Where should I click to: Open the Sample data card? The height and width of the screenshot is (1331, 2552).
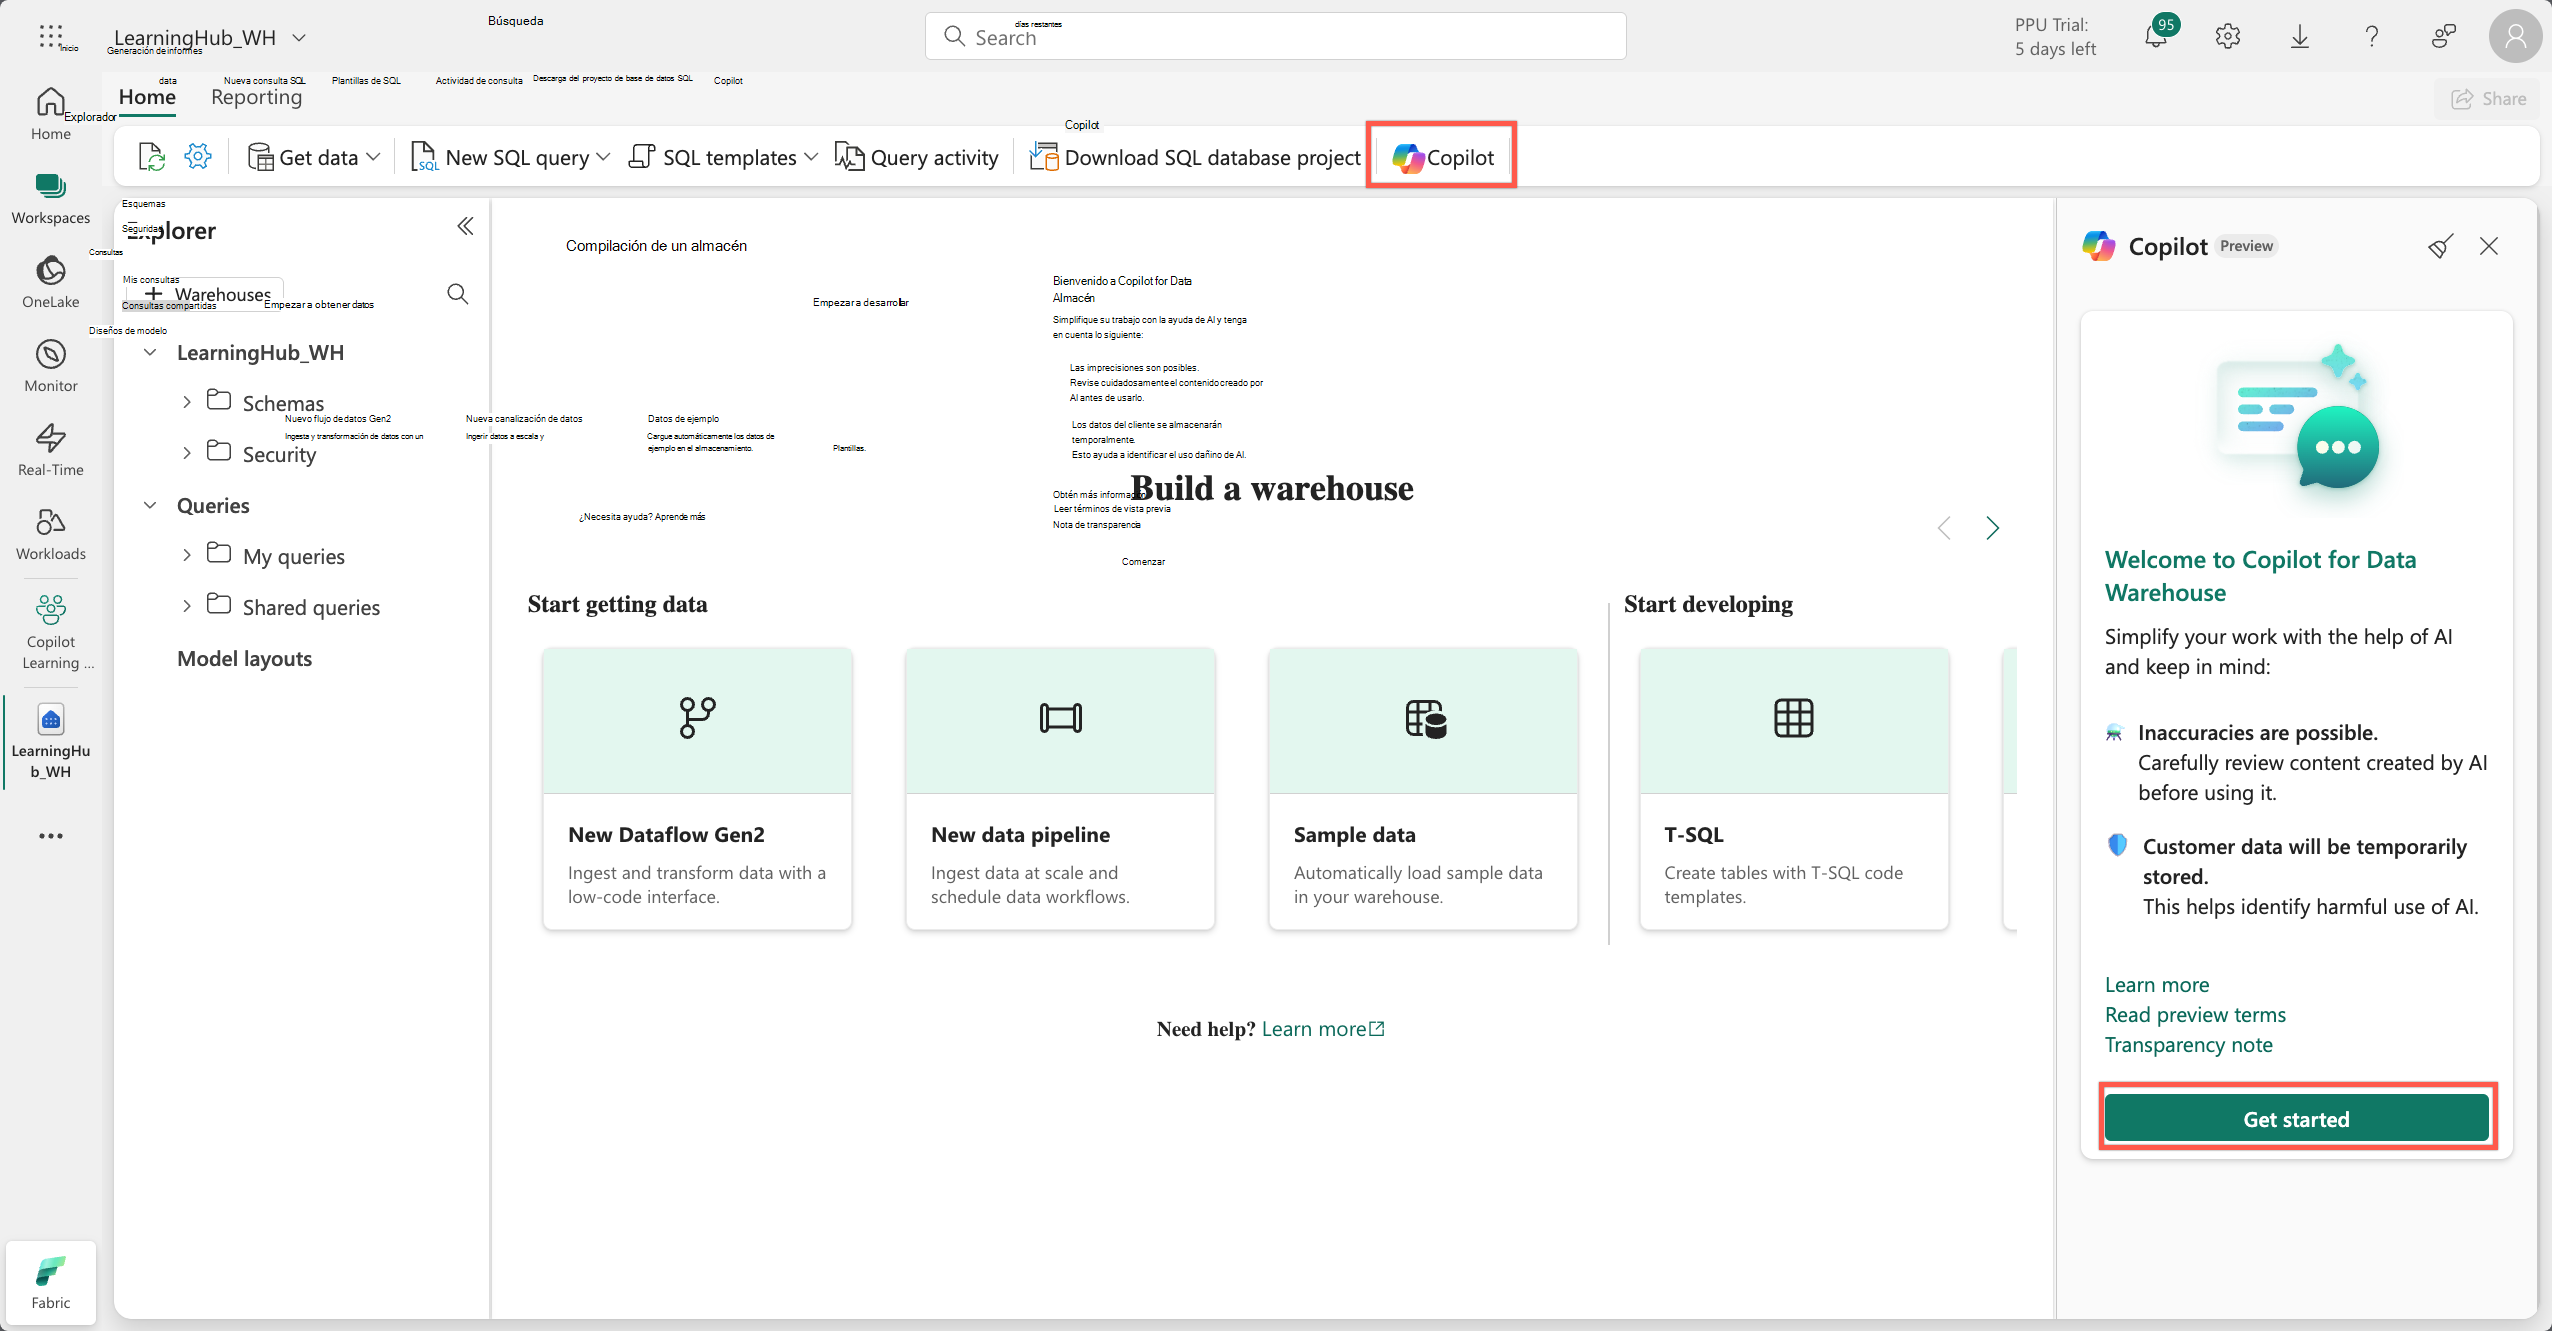(1423, 788)
